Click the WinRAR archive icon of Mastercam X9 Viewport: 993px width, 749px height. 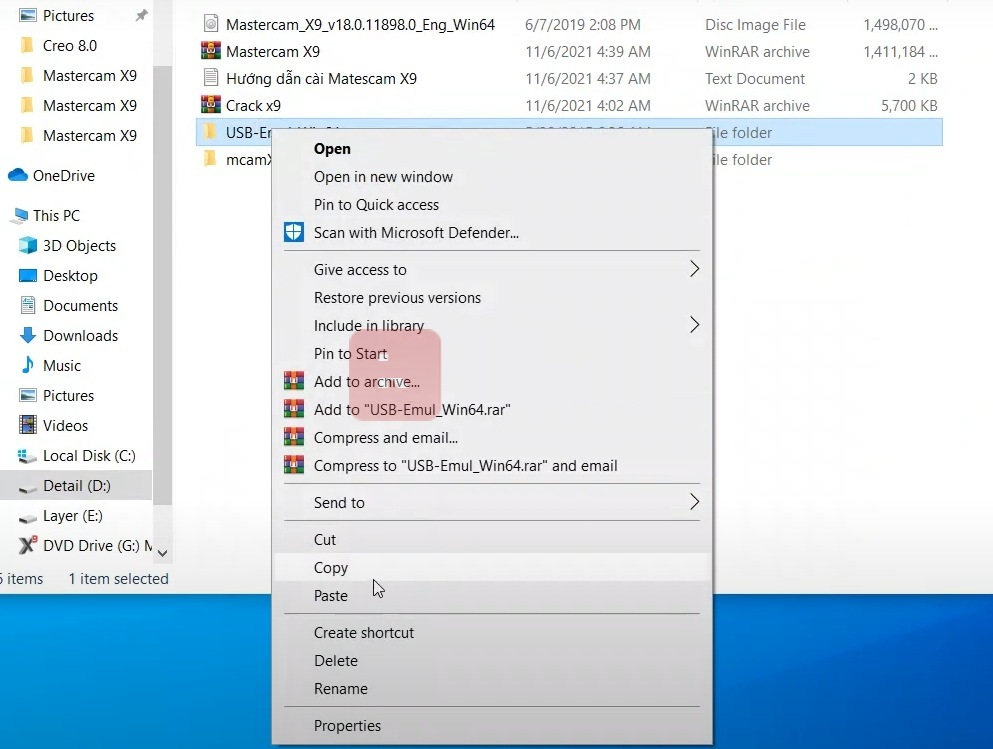point(210,51)
